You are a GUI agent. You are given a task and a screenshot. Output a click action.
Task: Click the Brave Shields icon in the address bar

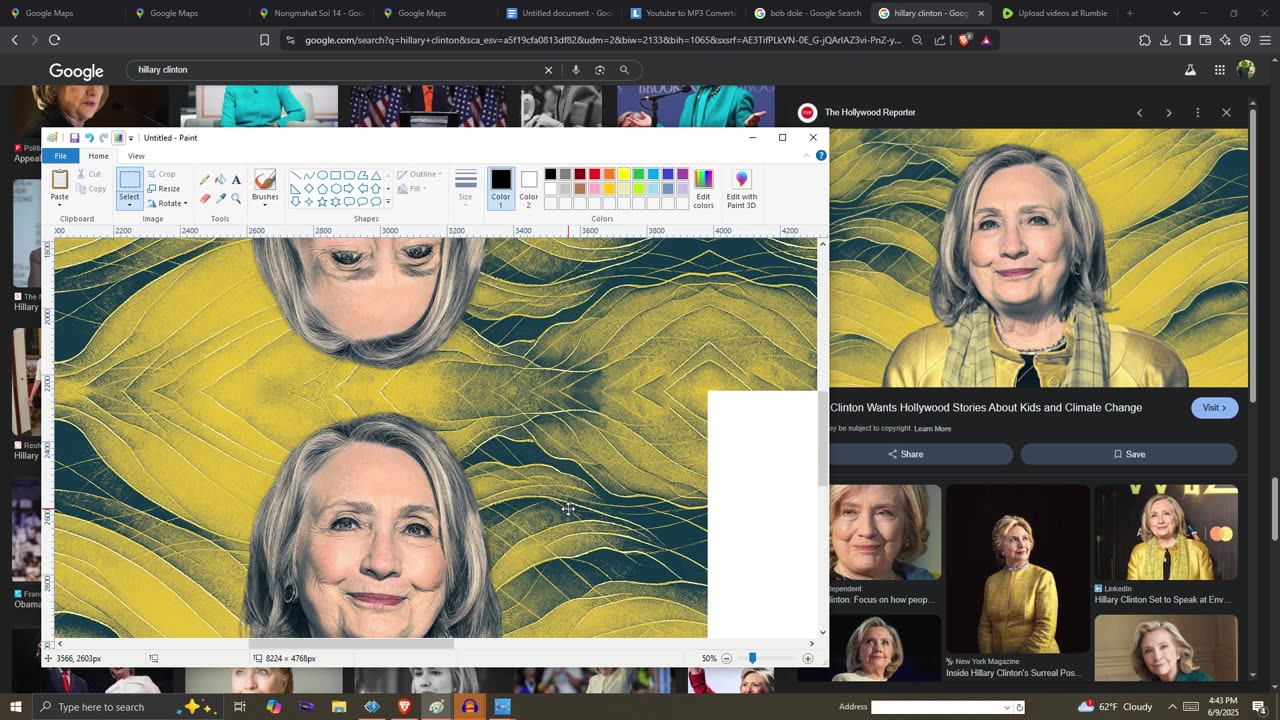coord(964,40)
